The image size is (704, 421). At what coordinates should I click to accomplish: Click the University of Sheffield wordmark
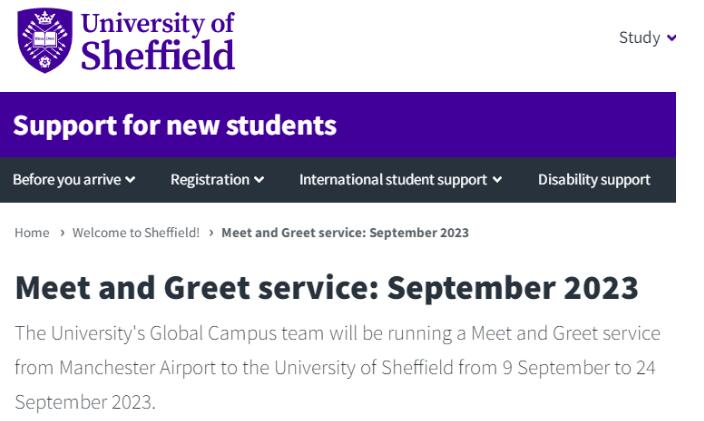point(158,41)
